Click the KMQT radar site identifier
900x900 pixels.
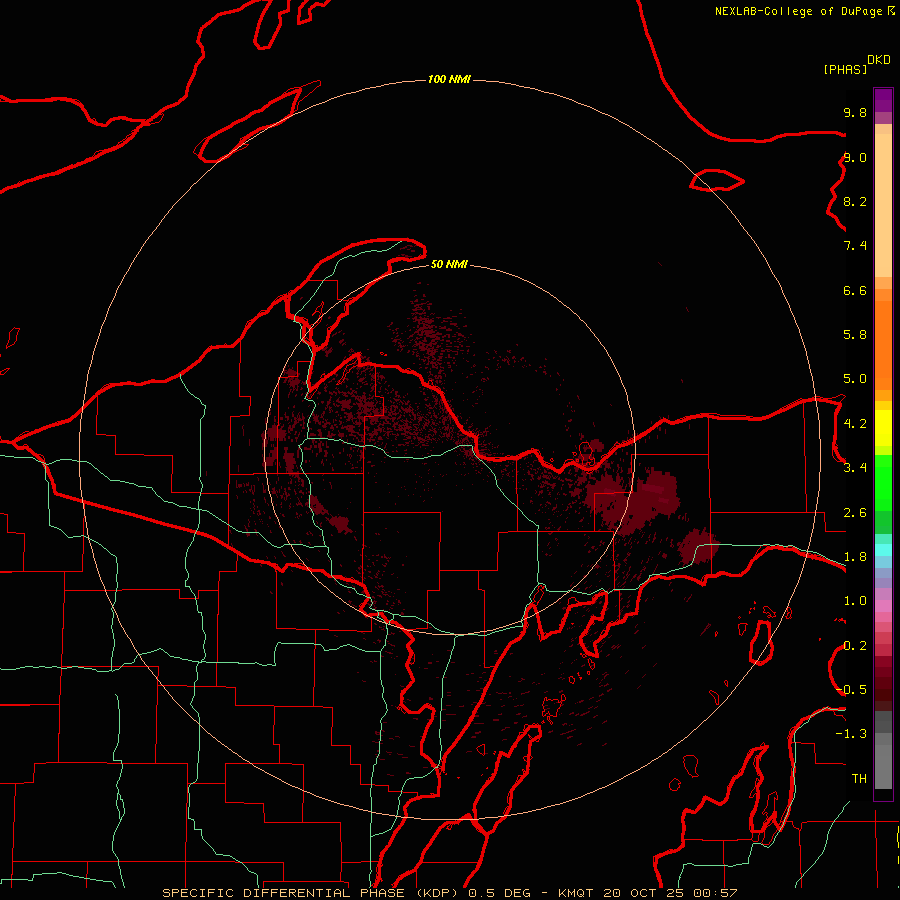coord(575,893)
